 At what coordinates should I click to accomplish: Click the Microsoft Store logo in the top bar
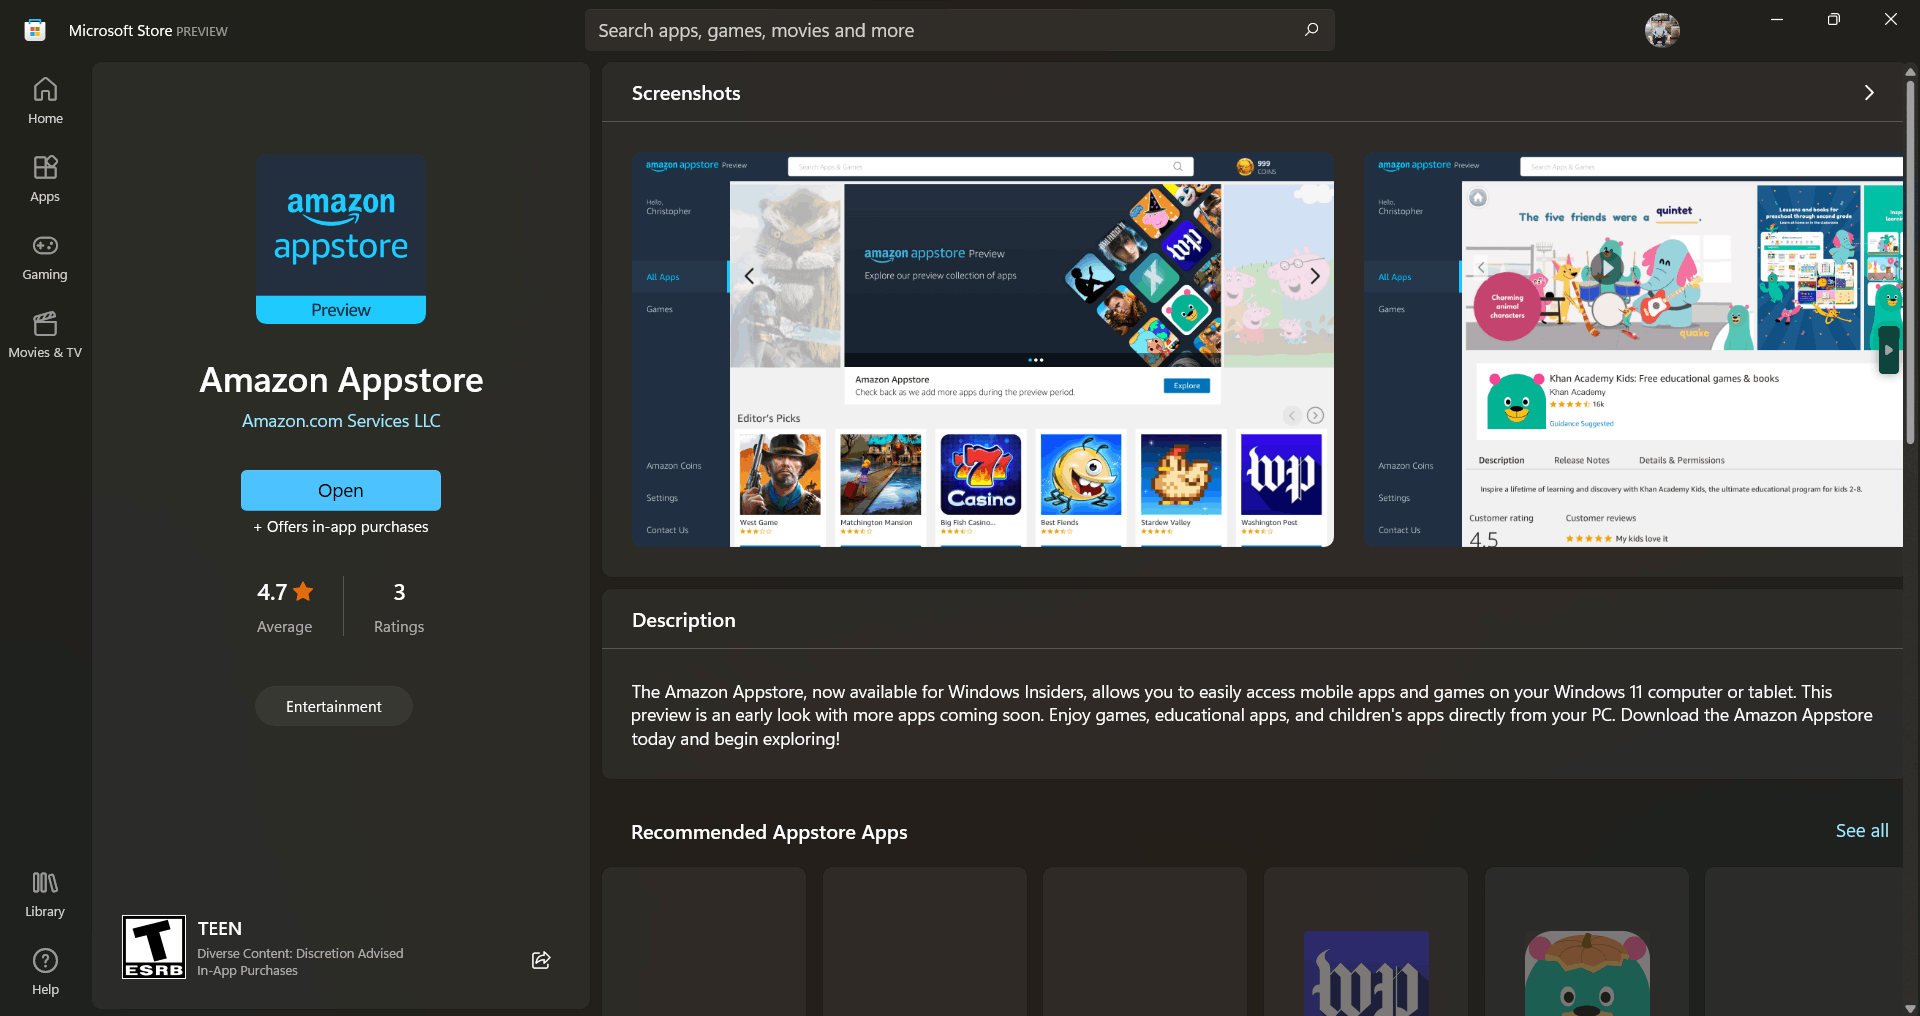coord(34,30)
